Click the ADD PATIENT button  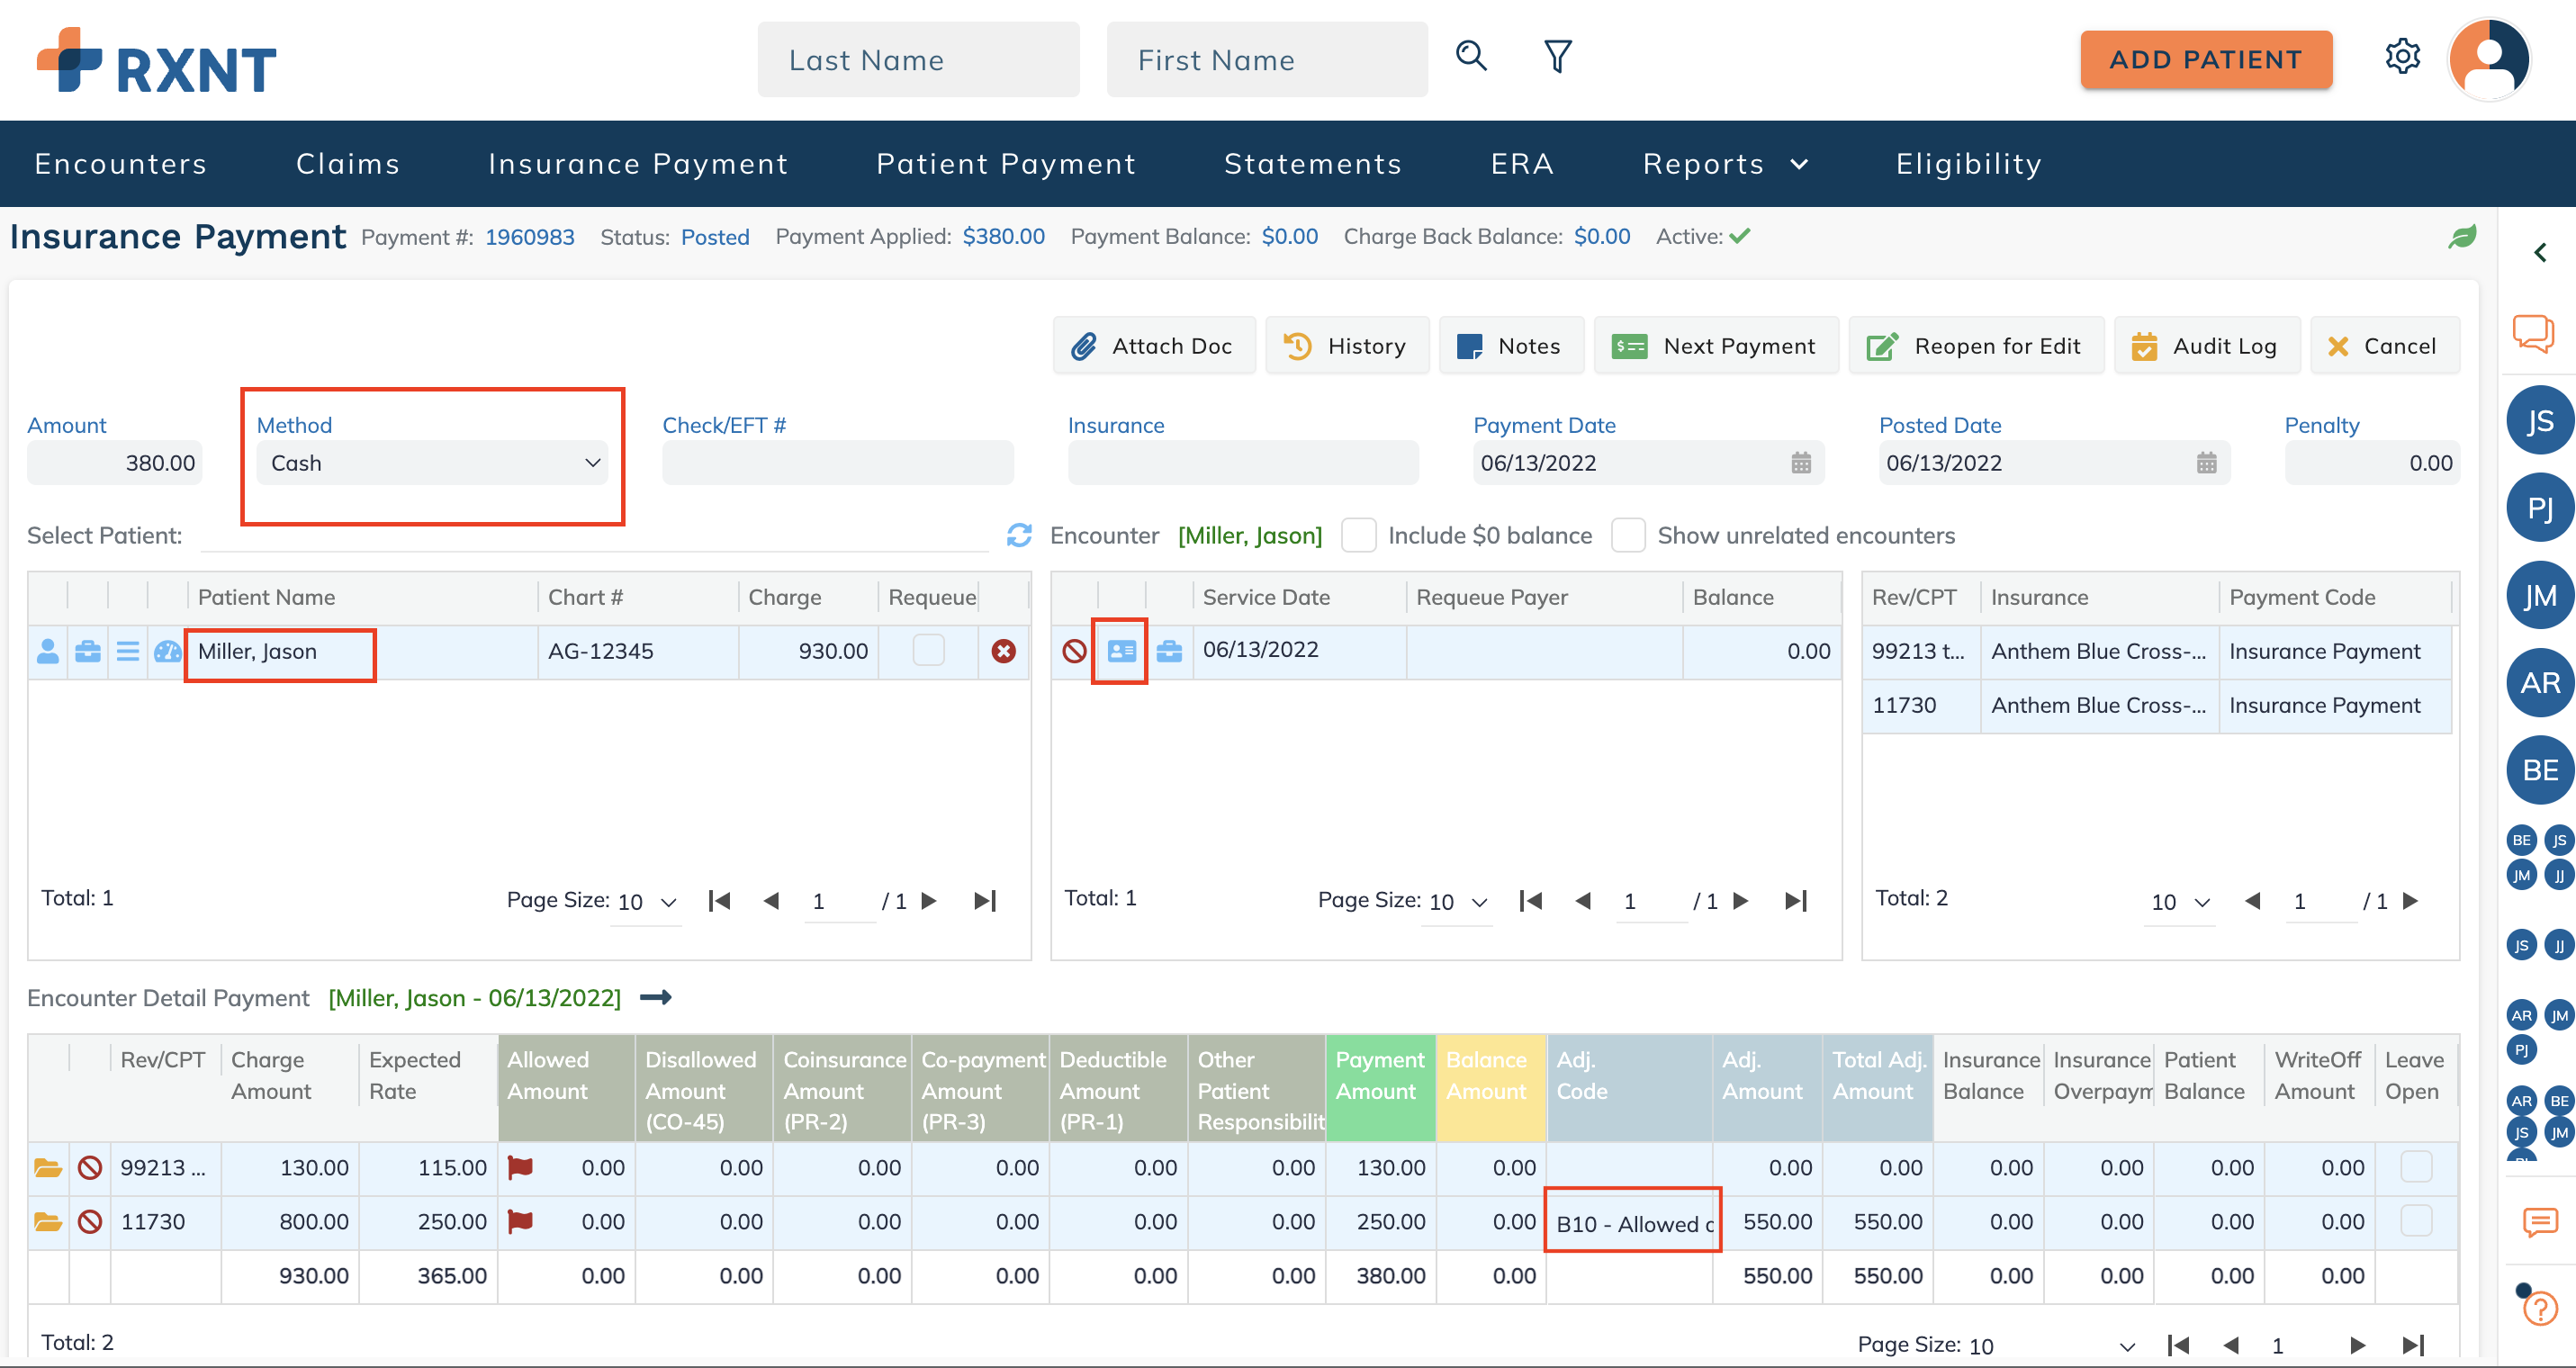2205,60
